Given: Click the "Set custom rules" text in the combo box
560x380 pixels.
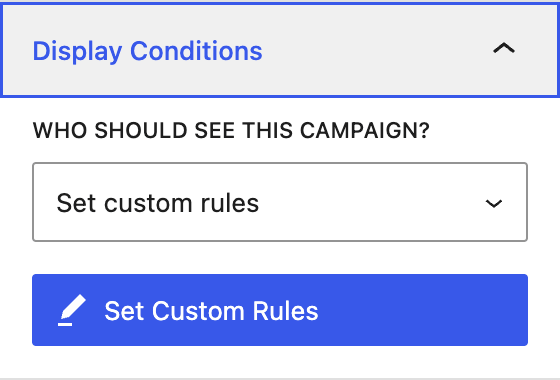Looking at the screenshot, I should tap(158, 203).
